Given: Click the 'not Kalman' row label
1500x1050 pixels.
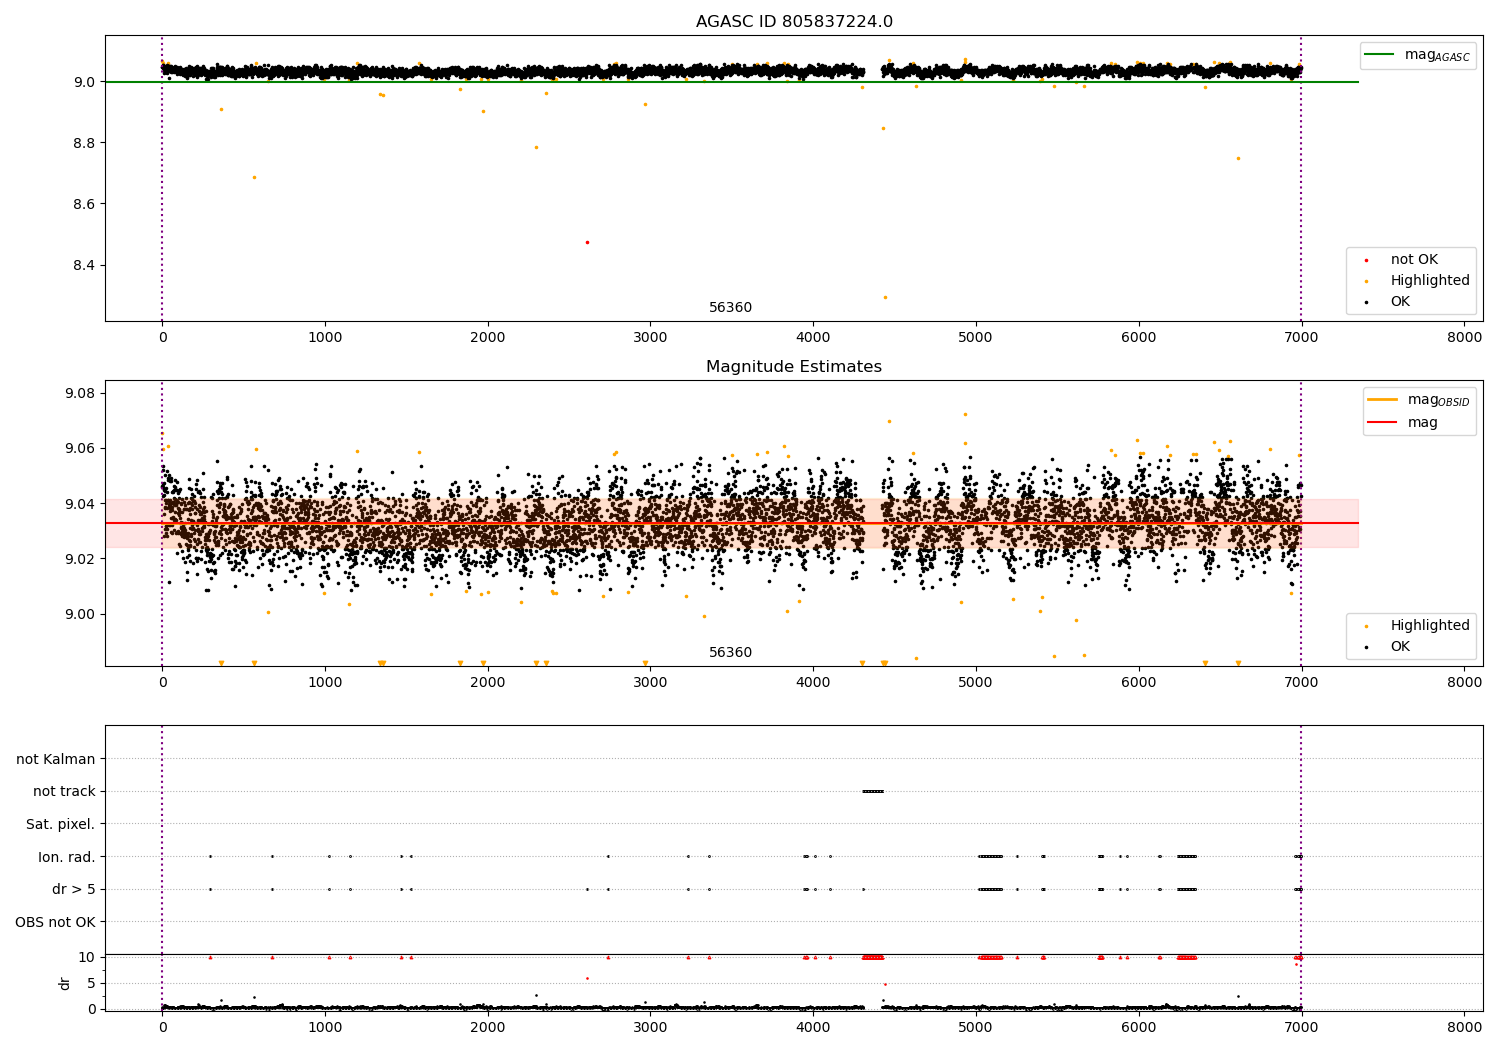Looking at the screenshot, I should point(56,759).
